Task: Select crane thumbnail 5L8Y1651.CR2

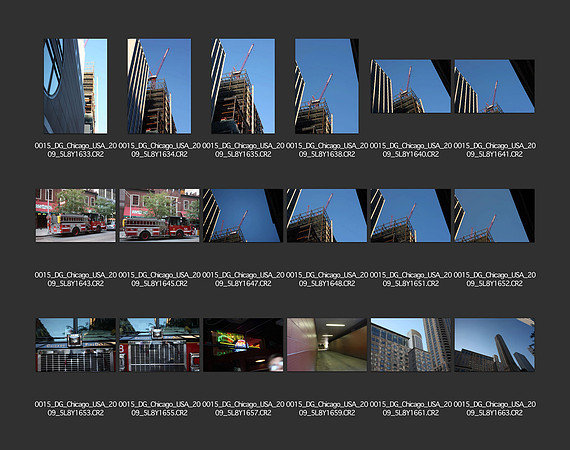Action: (411, 215)
